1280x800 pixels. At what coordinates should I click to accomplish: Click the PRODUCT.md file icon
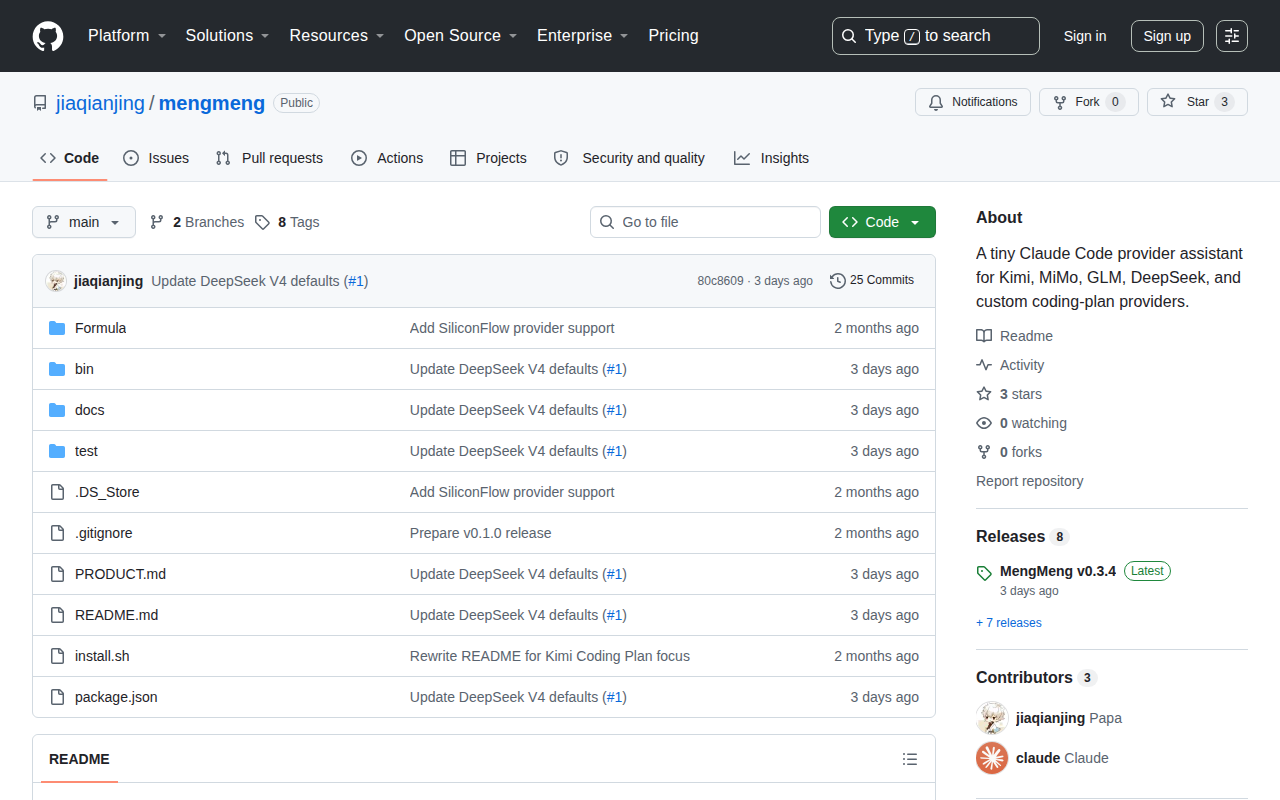(x=57, y=574)
